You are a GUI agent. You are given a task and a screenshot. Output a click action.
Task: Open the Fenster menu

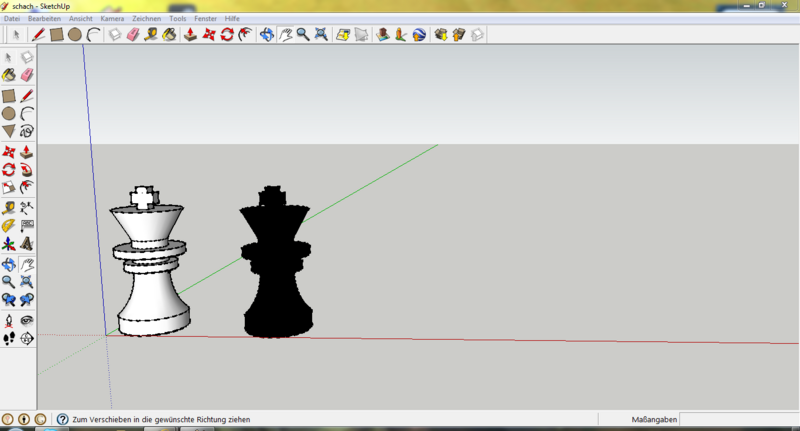206,19
